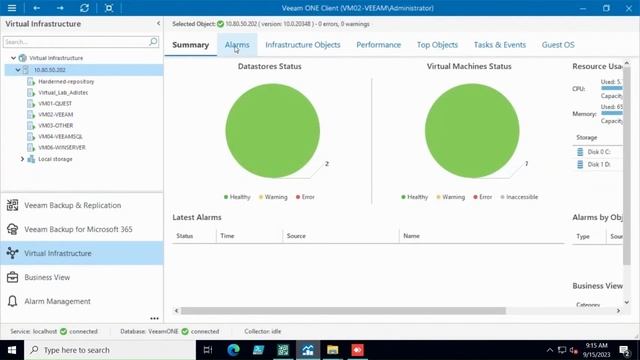Sort Latest Alarms by Time column
This screenshot has height=360, width=640.
point(227,236)
